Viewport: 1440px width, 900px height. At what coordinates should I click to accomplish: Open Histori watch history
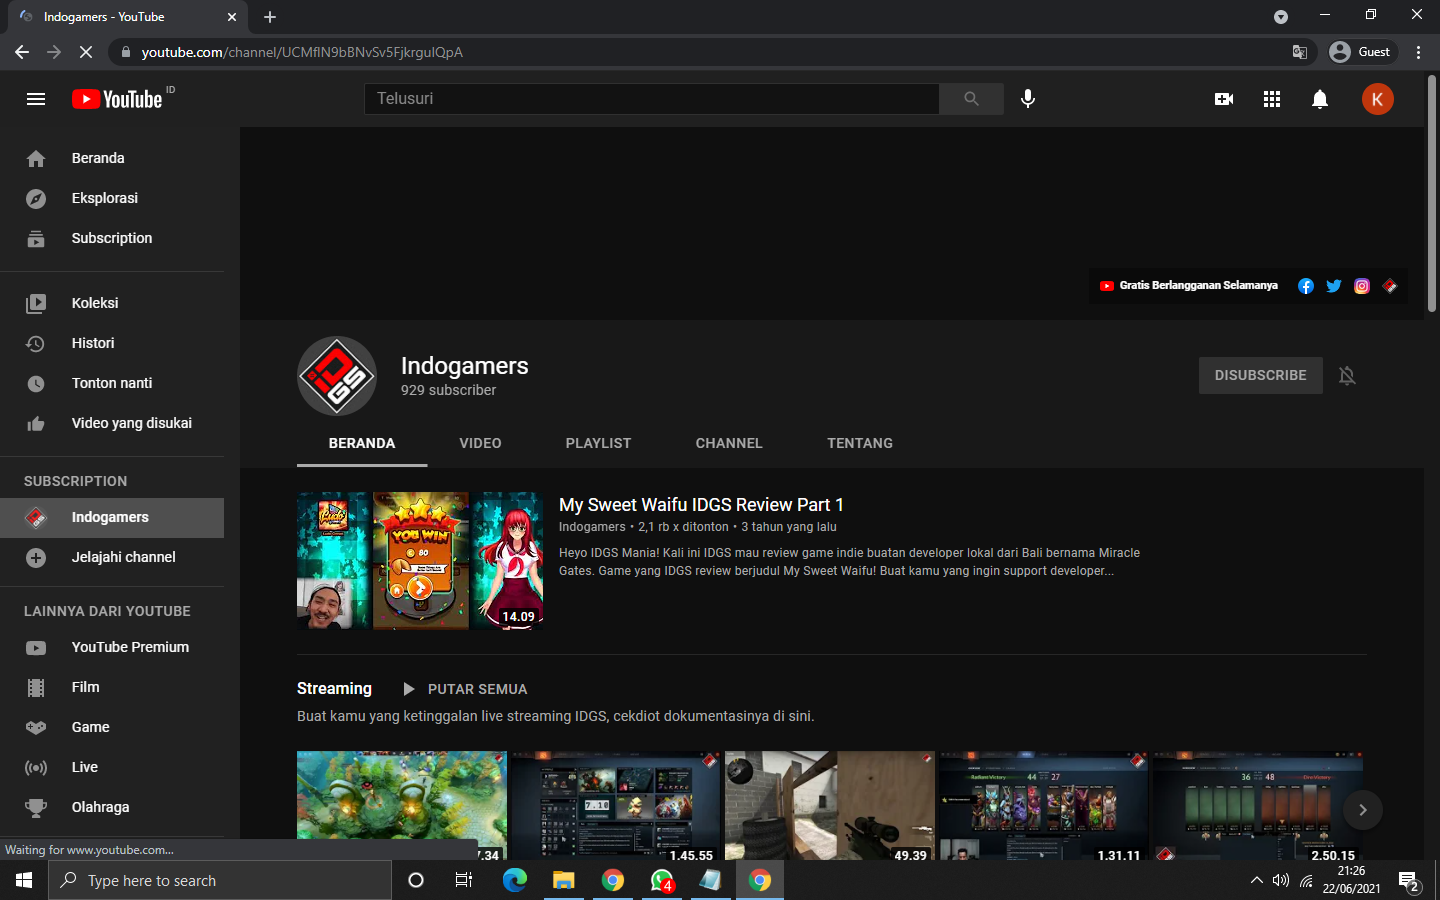pos(112,343)
